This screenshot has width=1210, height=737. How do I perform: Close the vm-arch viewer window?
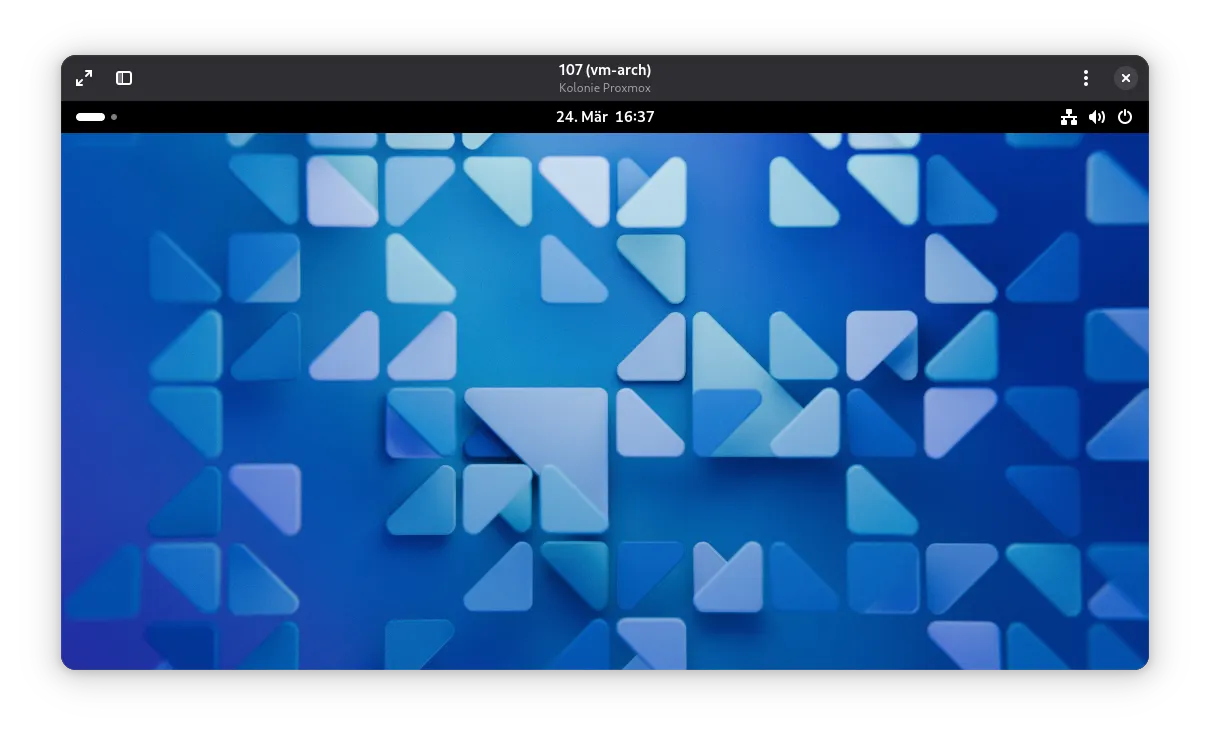1125,78
